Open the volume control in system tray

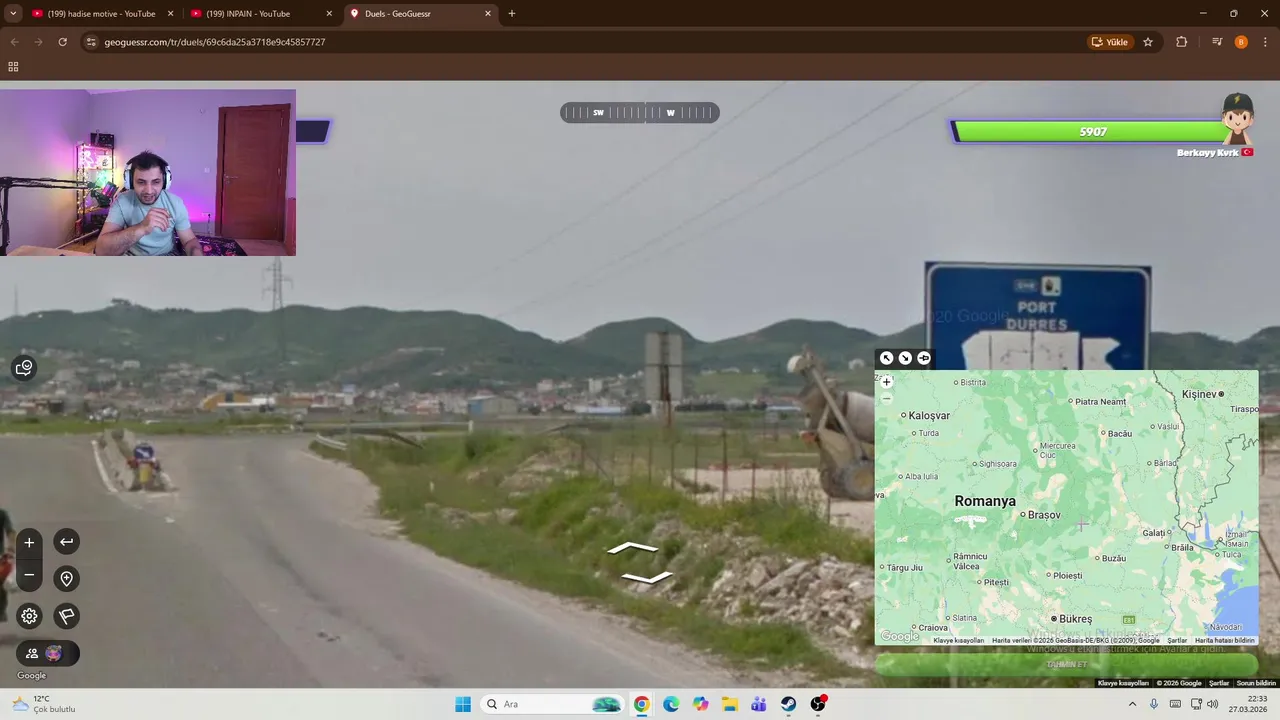click(x=1212, y=704)
